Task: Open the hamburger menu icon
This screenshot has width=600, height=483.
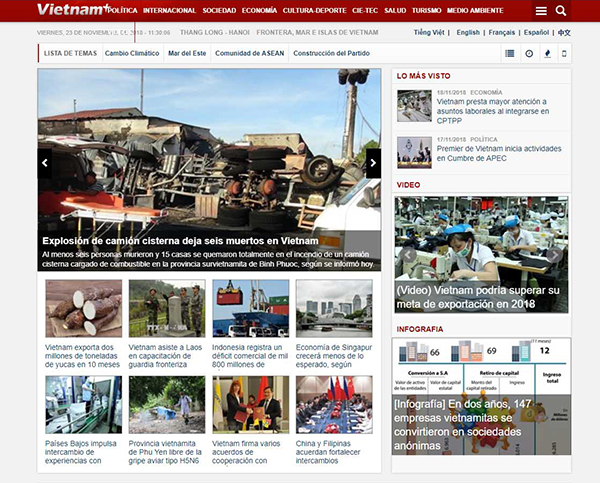Action: tap(541, 11)
